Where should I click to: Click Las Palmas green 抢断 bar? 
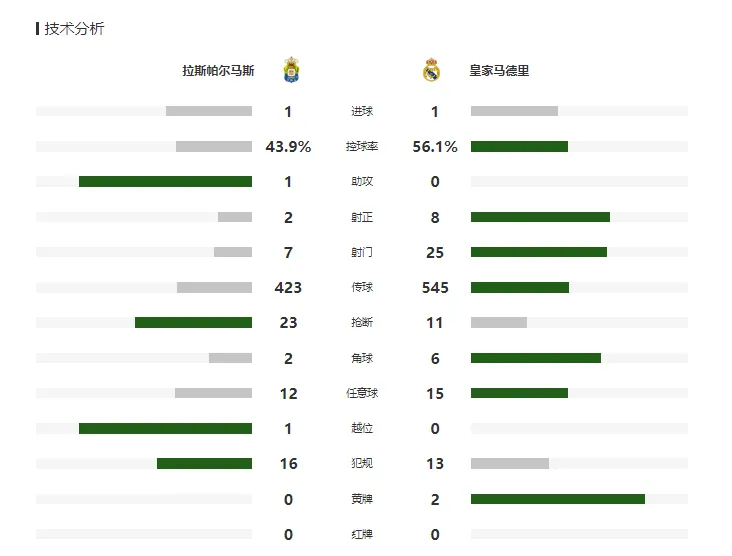pos(193,323)
